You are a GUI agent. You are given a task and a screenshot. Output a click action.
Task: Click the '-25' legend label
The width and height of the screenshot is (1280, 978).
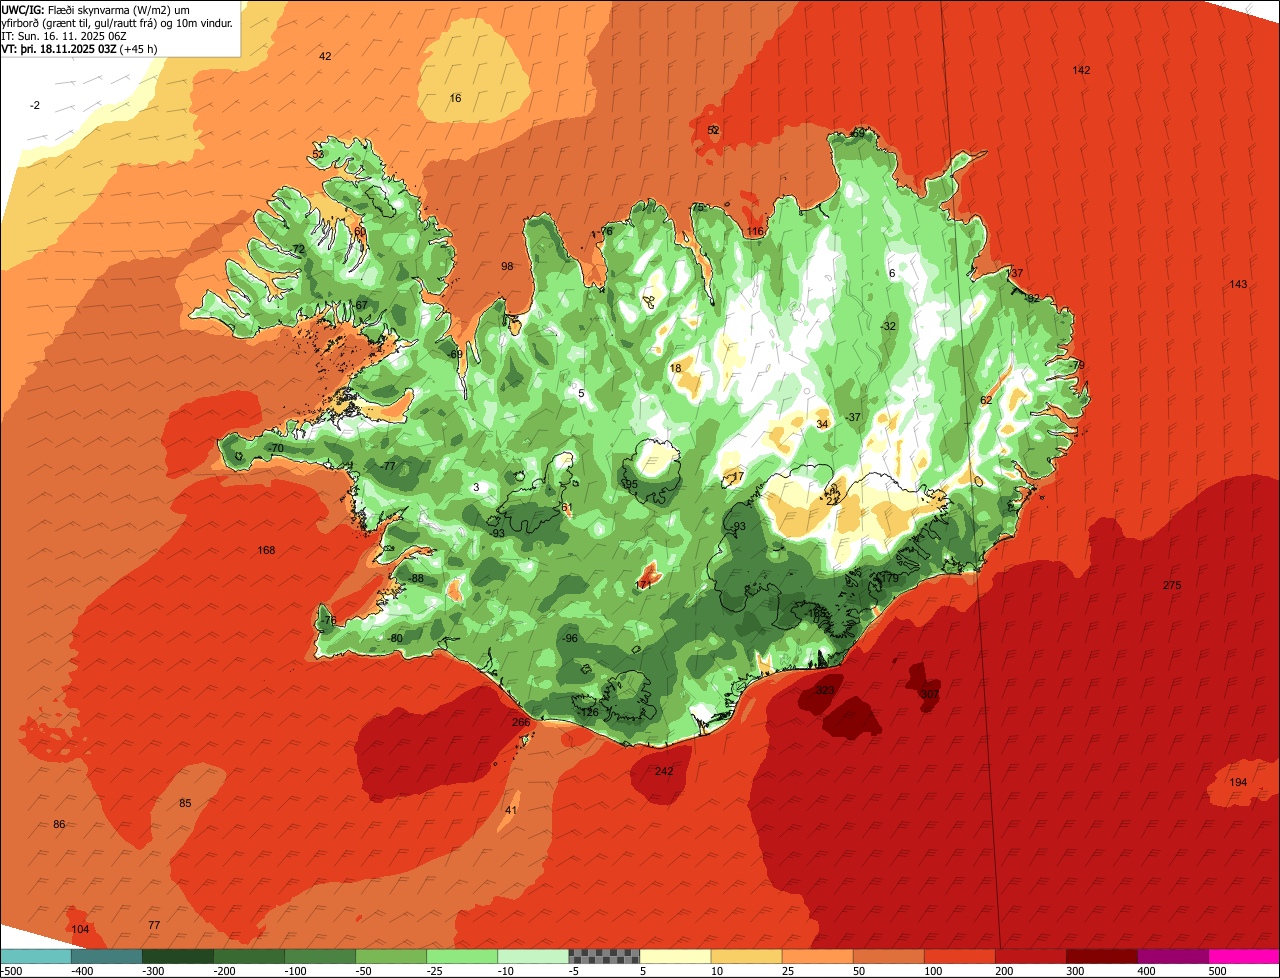[437, 970]
